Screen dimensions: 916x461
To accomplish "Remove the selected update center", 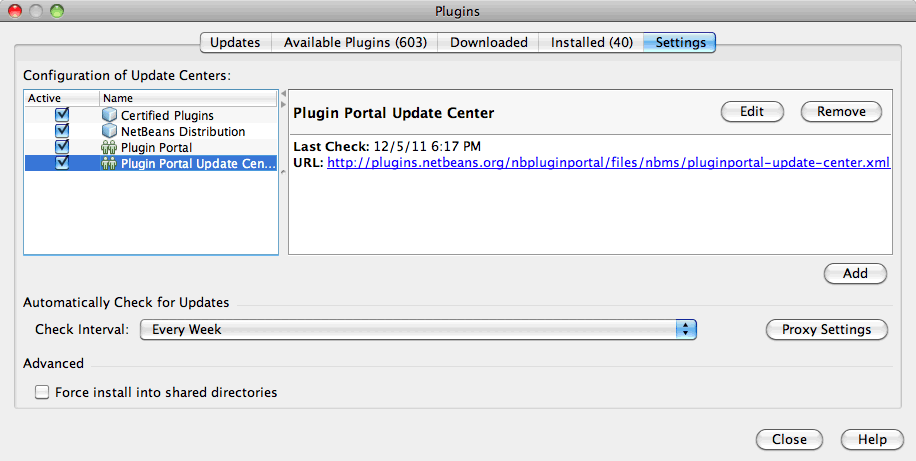I will 841,112.
